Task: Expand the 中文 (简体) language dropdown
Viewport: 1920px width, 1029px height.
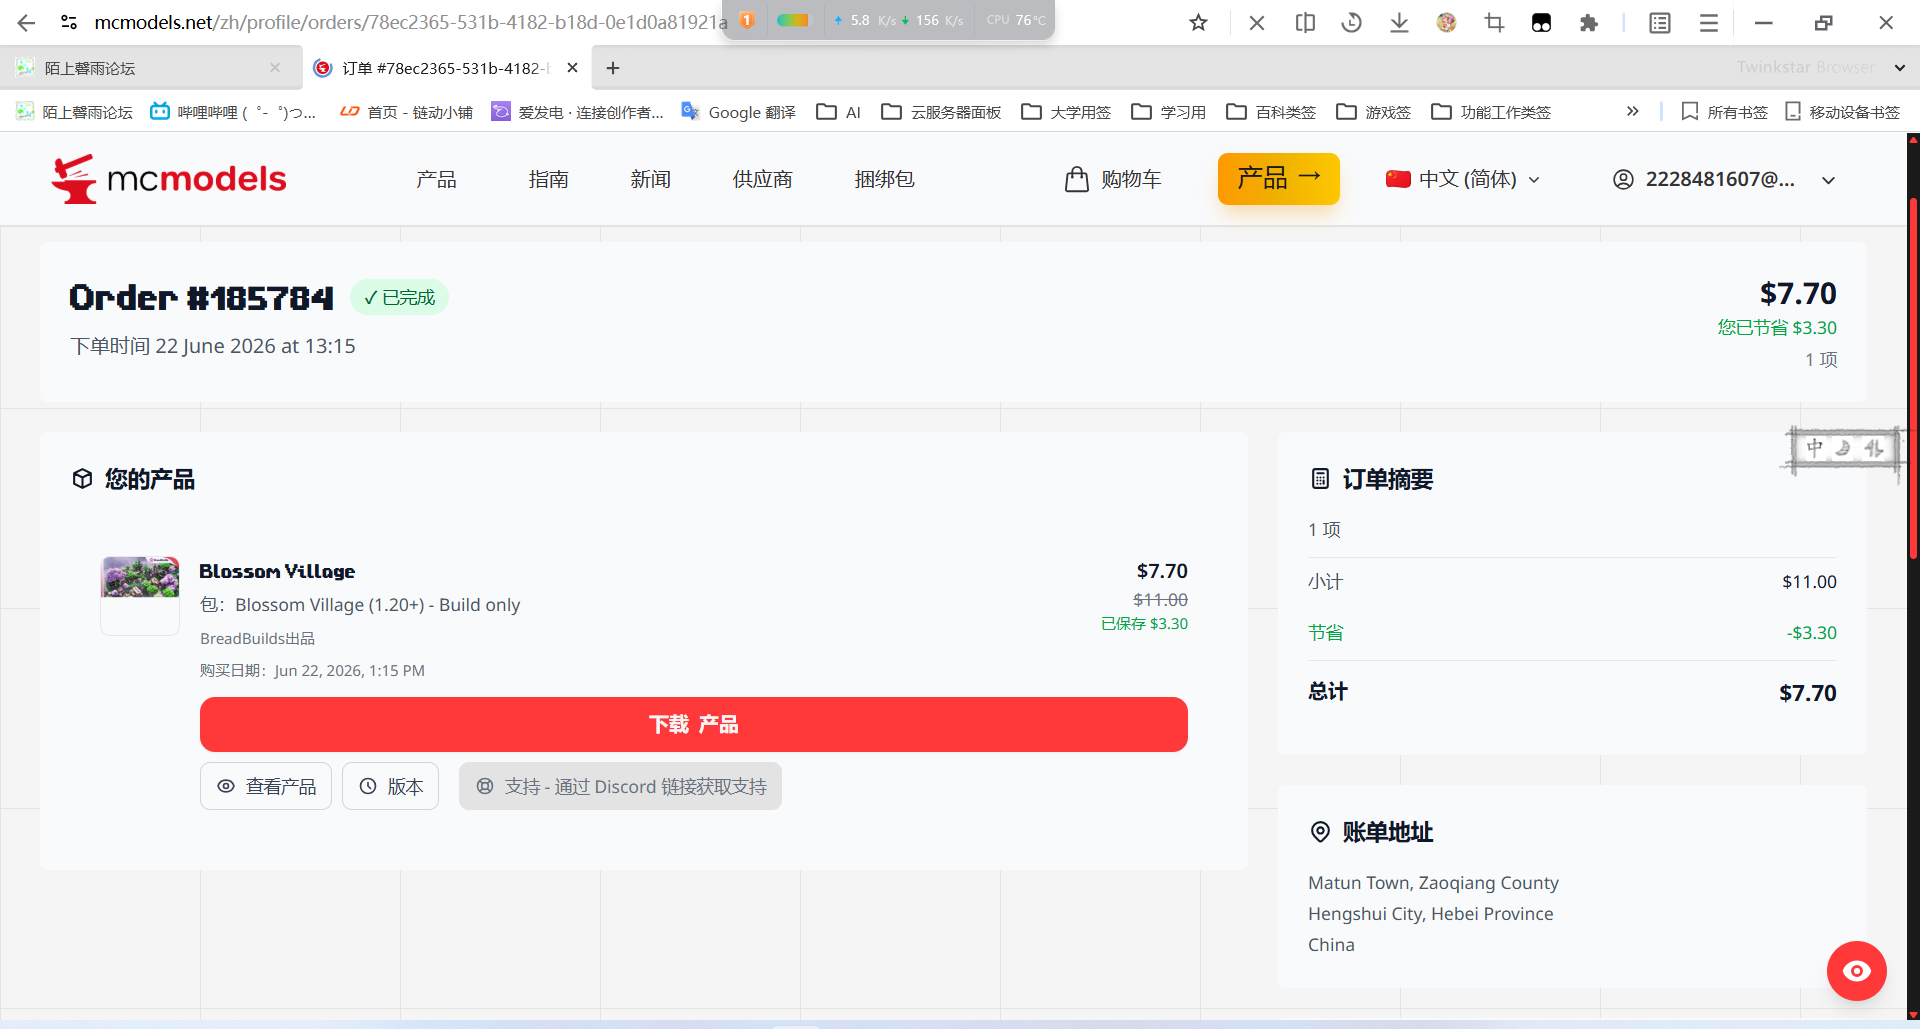Action: click(1462, 179)
